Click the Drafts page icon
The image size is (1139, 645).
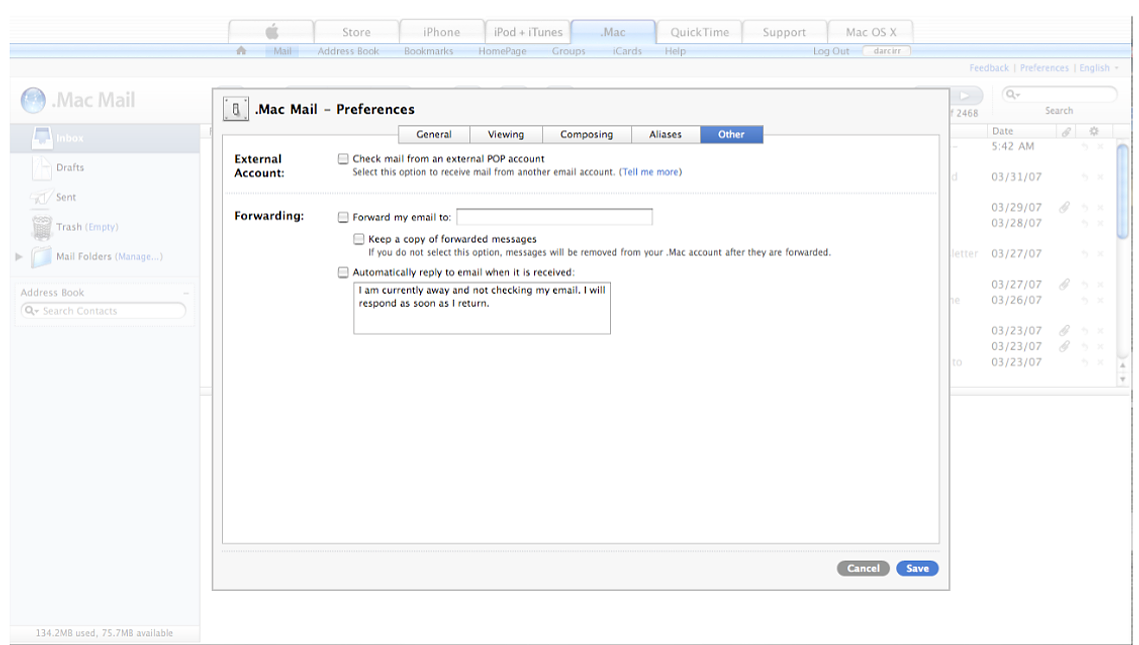[42, 167]
